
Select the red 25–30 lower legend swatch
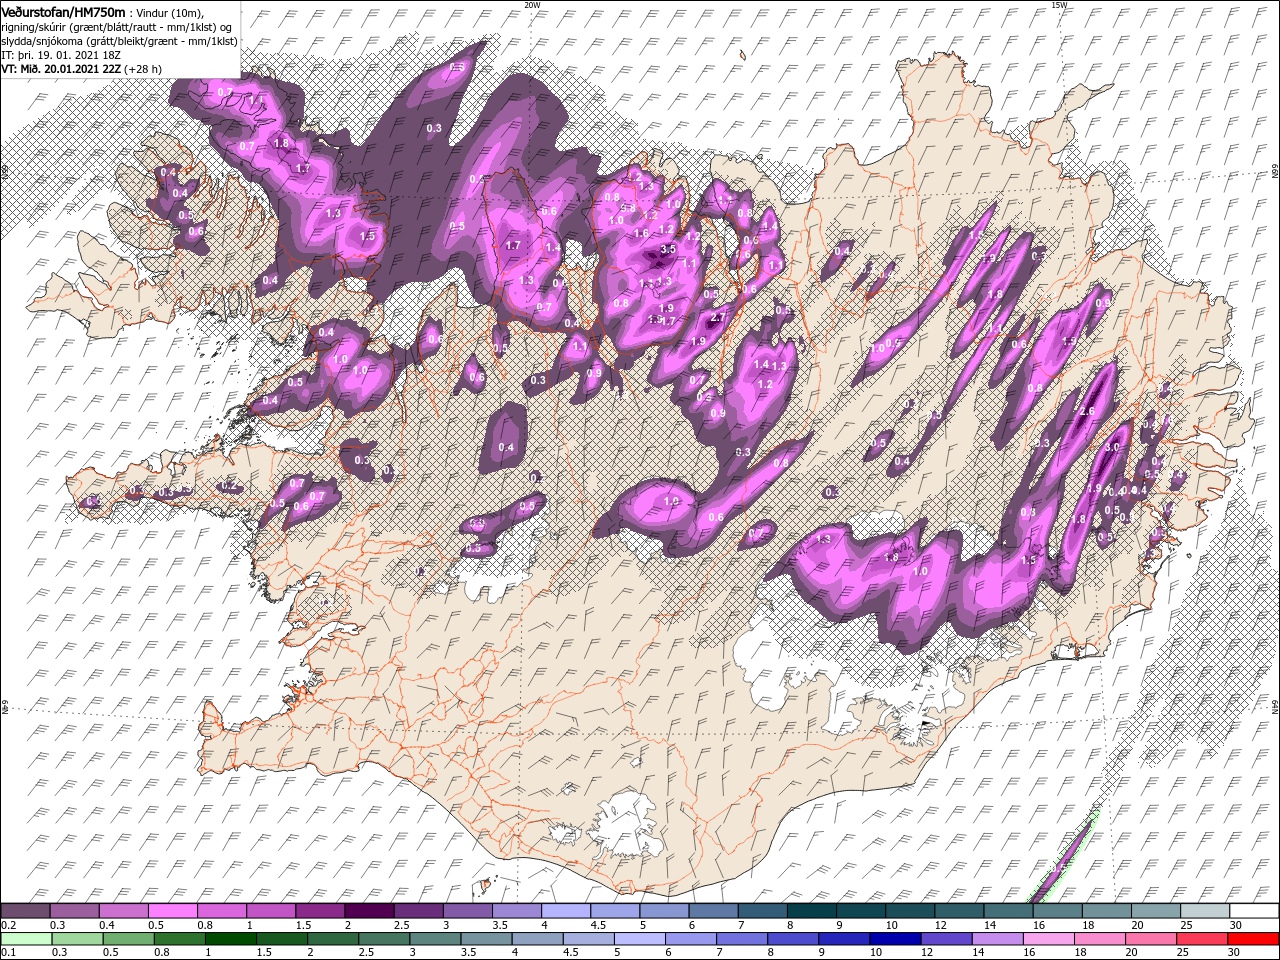[1201, 939]
